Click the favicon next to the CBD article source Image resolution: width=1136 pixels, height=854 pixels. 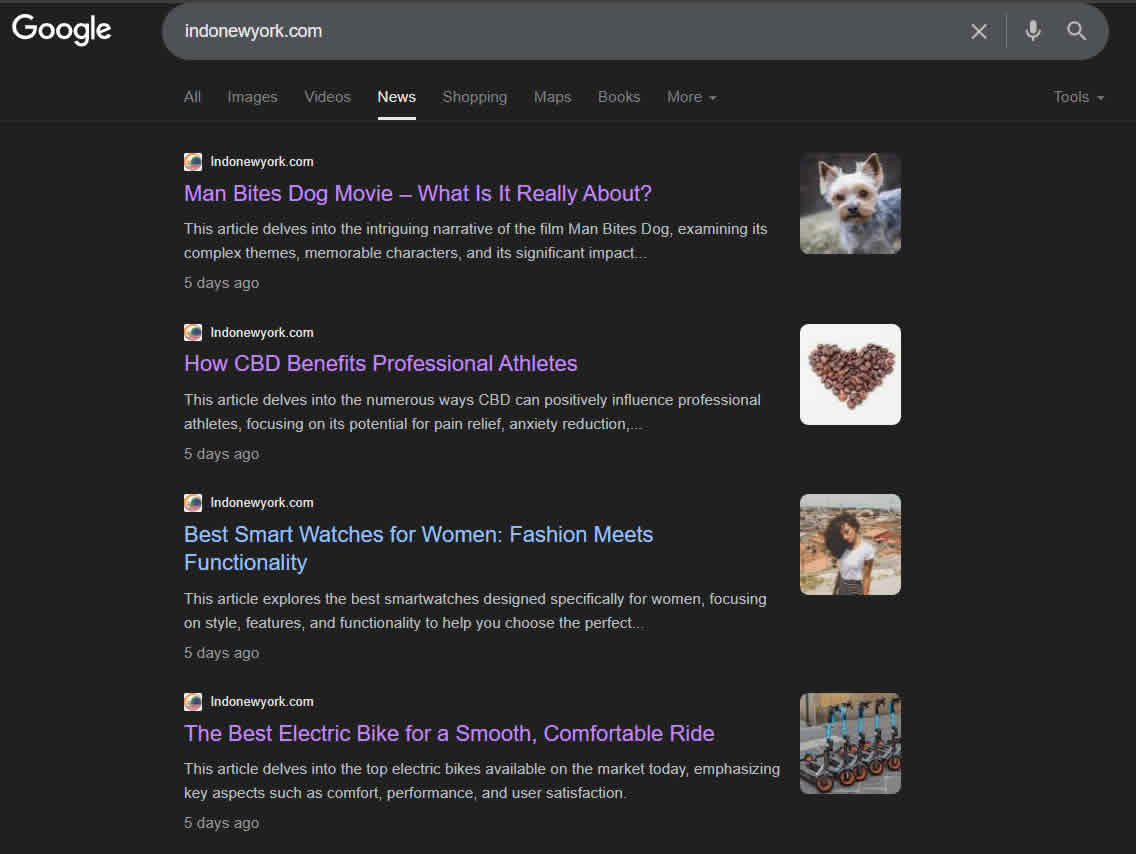click(x=192, y=332)
